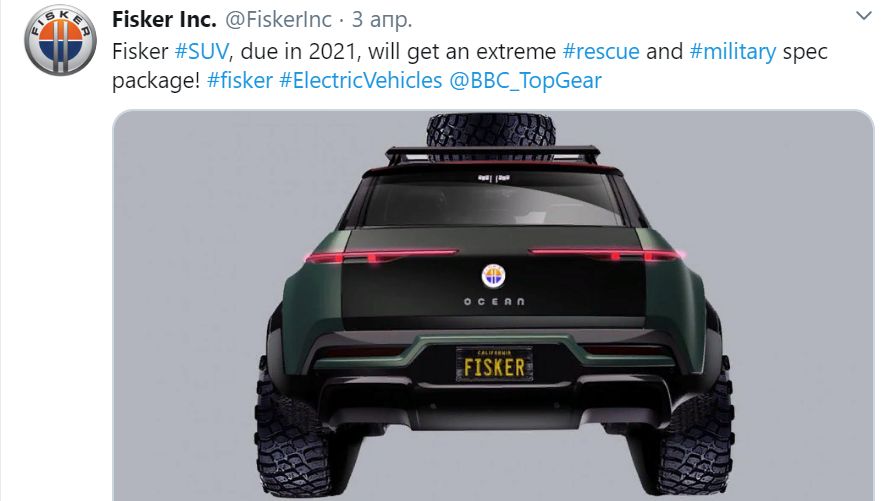Viewport: 892px width, 501px height.
Task: Follow the #ElectricVehicles hashtag link
Action: pos(361,80)
